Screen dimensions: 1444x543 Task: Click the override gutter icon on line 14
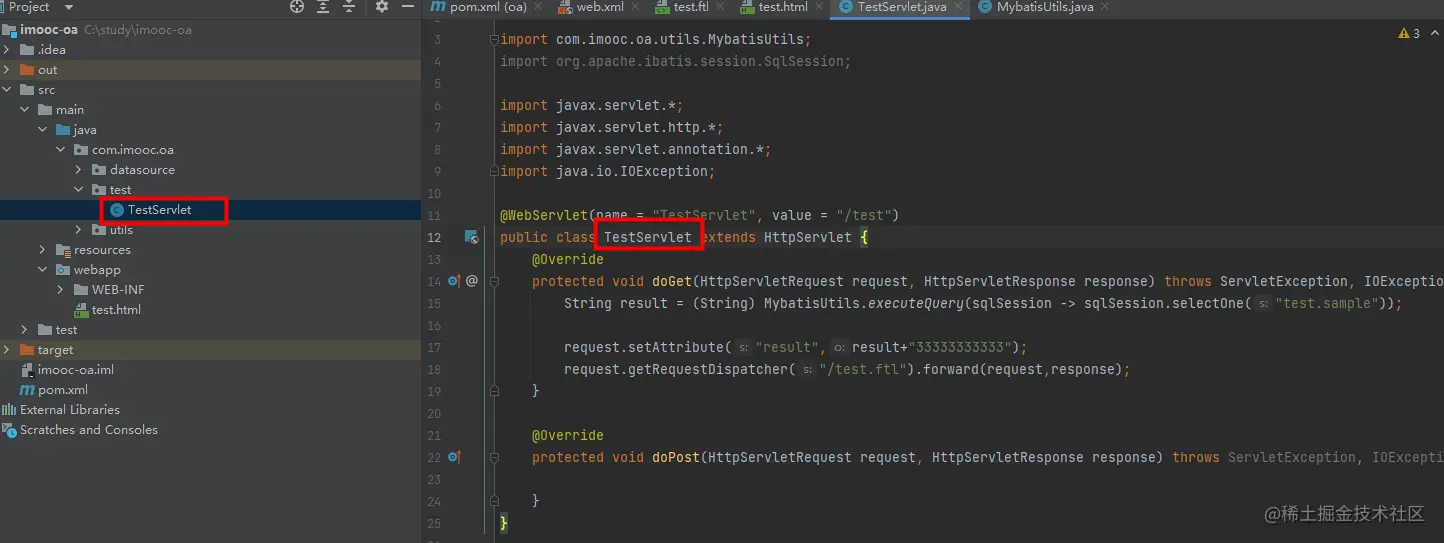(454, 281)
